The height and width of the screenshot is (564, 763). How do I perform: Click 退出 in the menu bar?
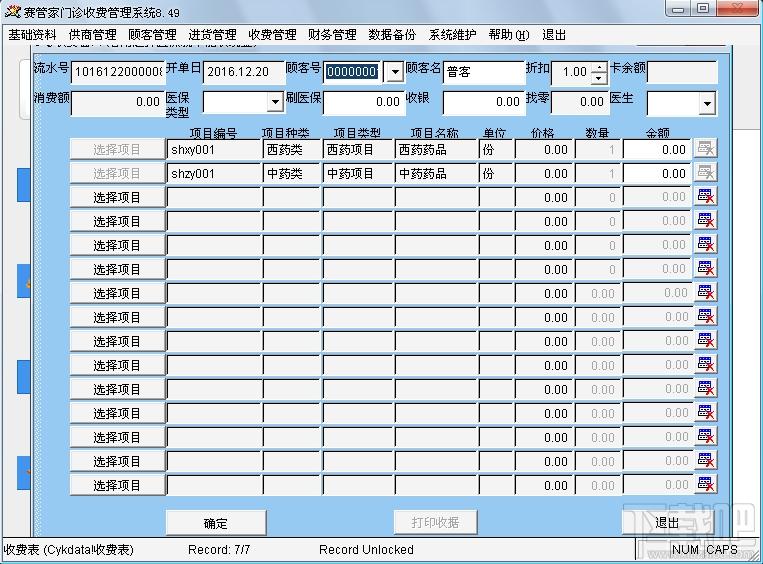coord(554,35)
